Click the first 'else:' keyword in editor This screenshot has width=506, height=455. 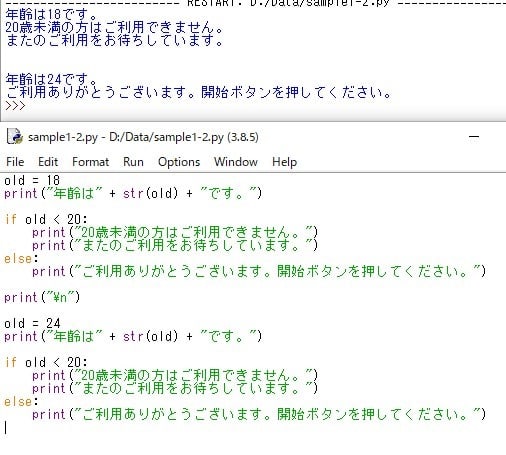click(x=21, y=259)
